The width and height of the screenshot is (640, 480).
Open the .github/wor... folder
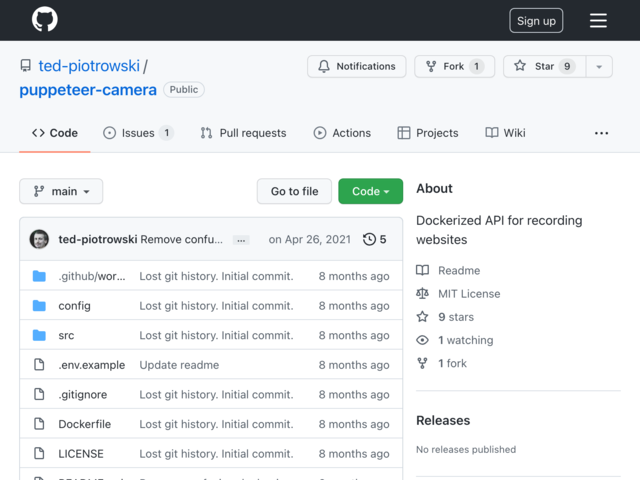coord(92,276)
